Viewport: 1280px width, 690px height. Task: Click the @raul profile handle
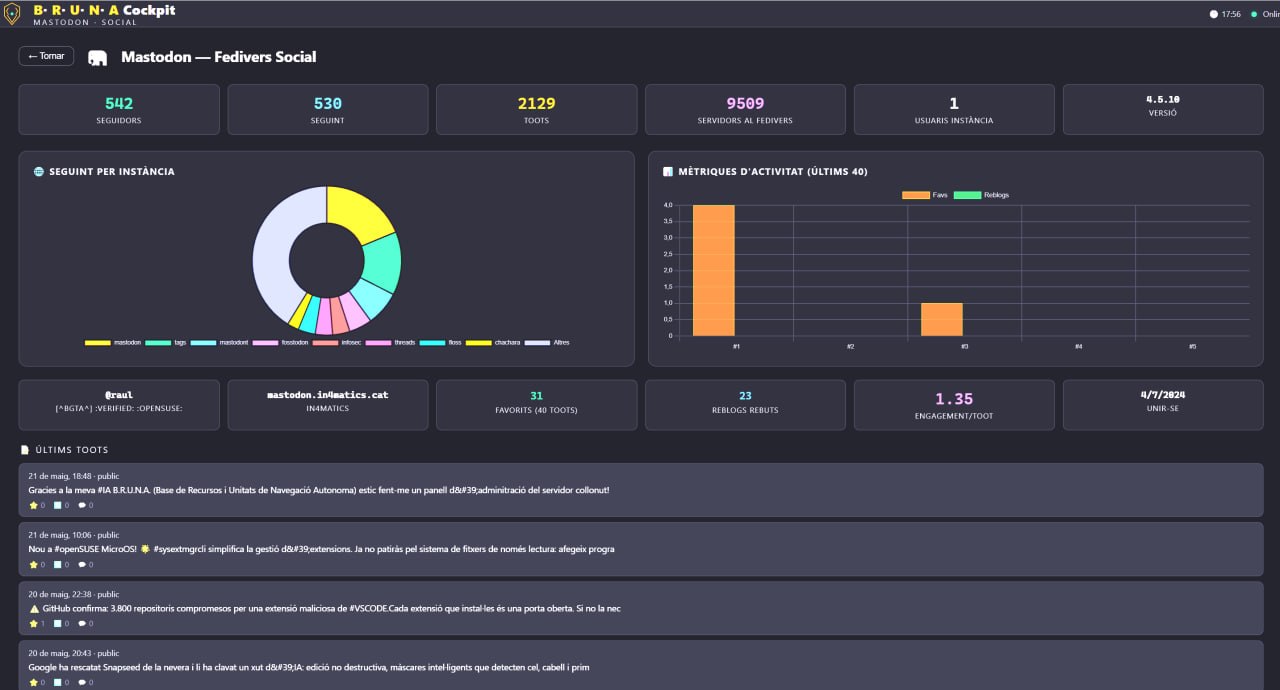119,395
